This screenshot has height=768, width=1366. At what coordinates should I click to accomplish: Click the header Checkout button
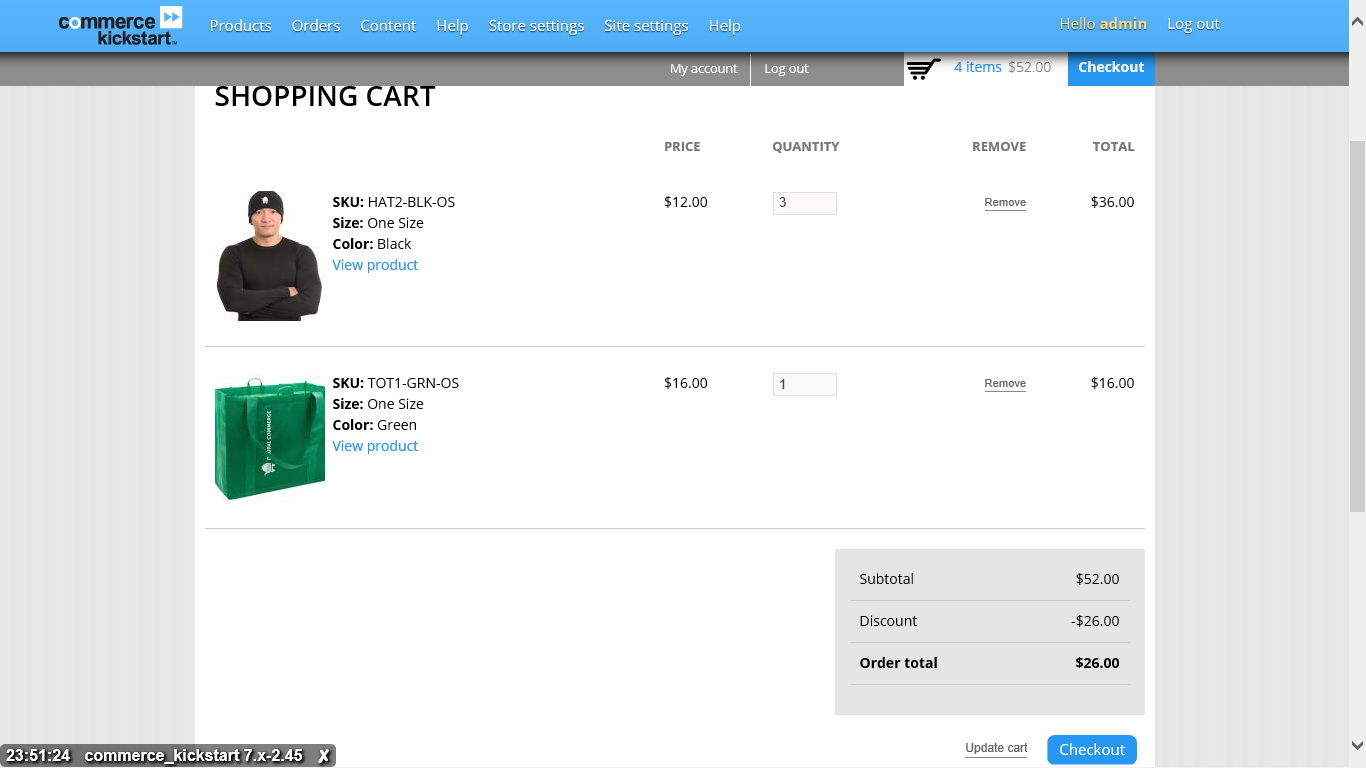coord(1110,67)
